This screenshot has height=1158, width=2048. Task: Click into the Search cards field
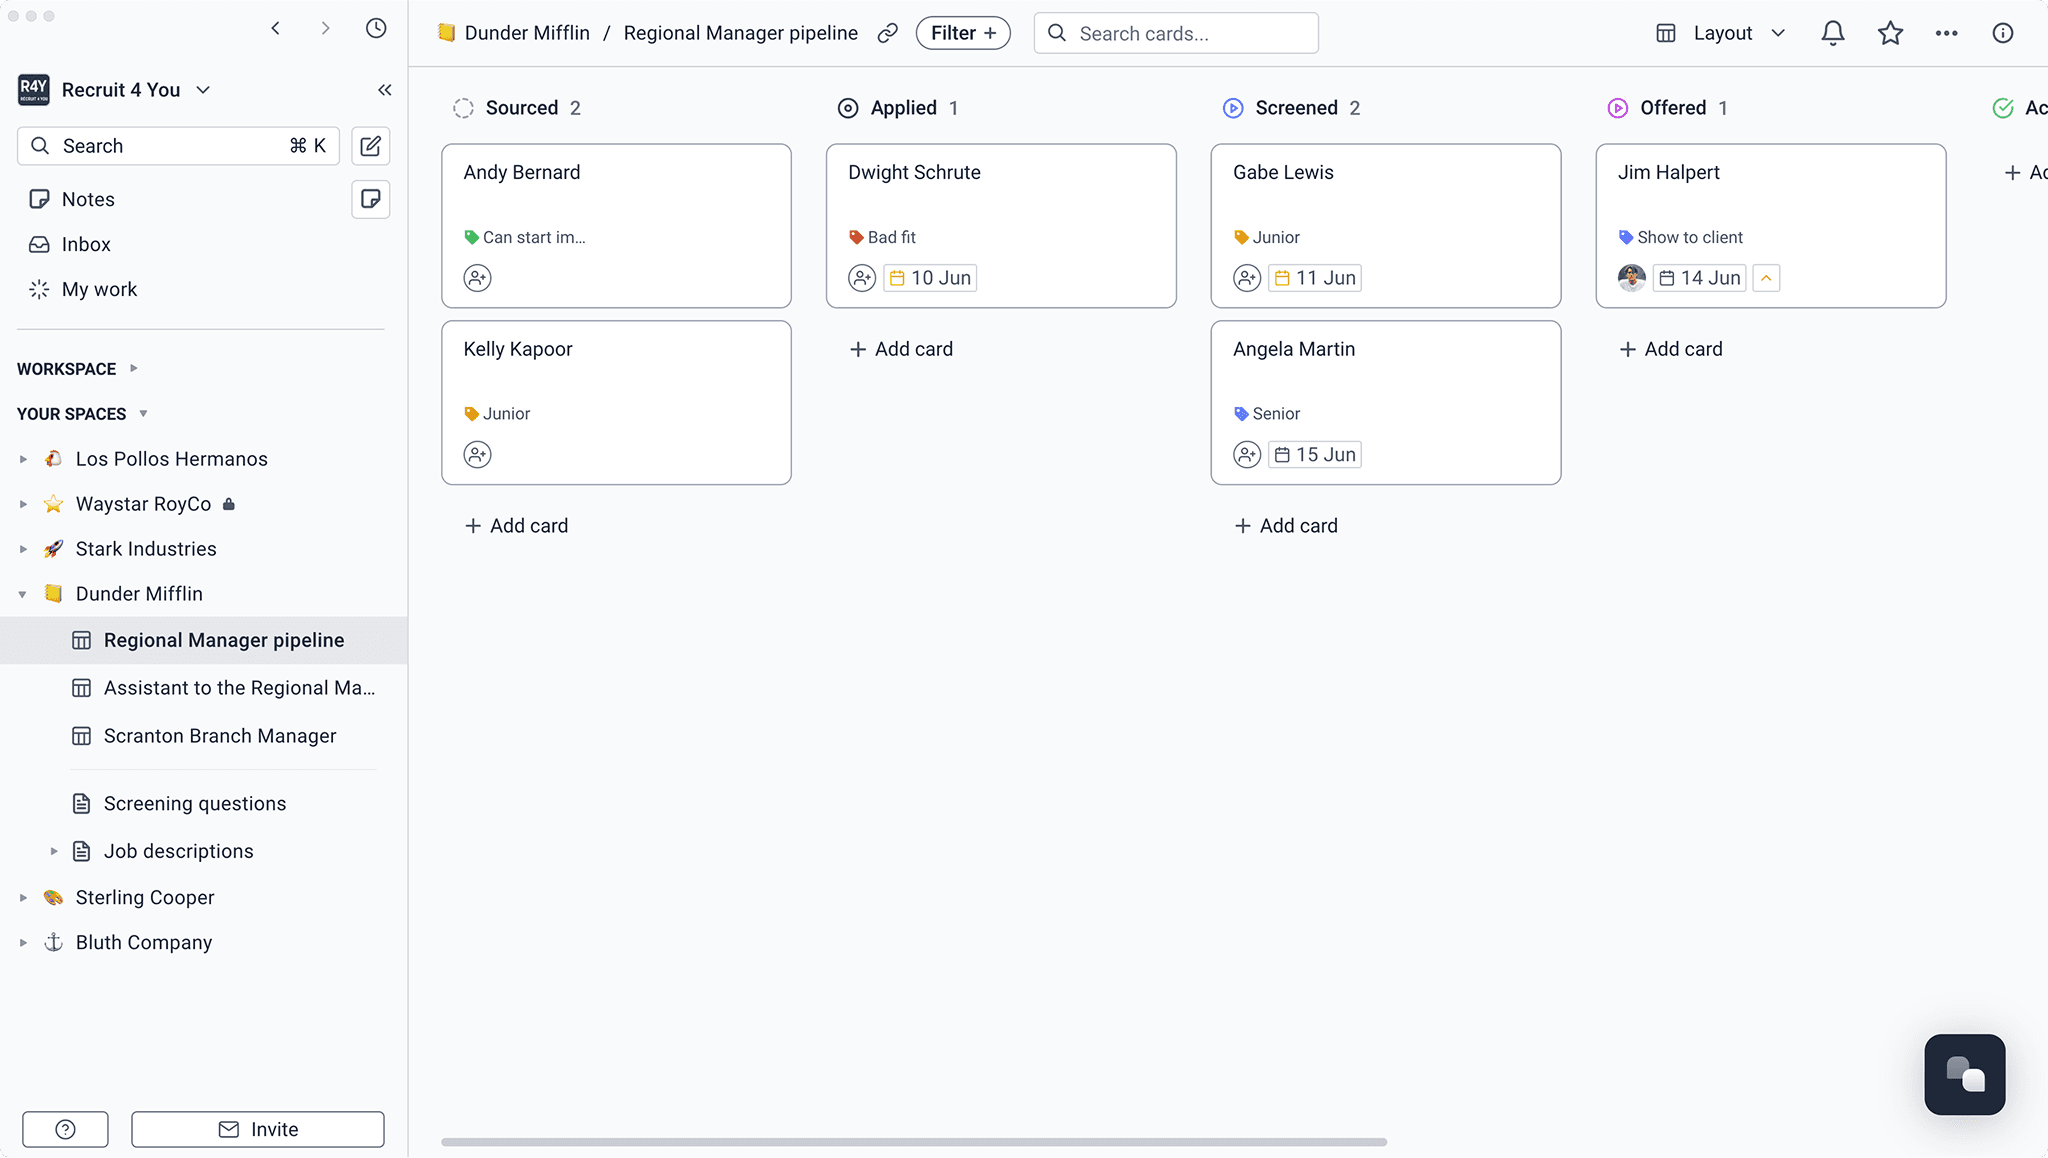[1176, 33]
